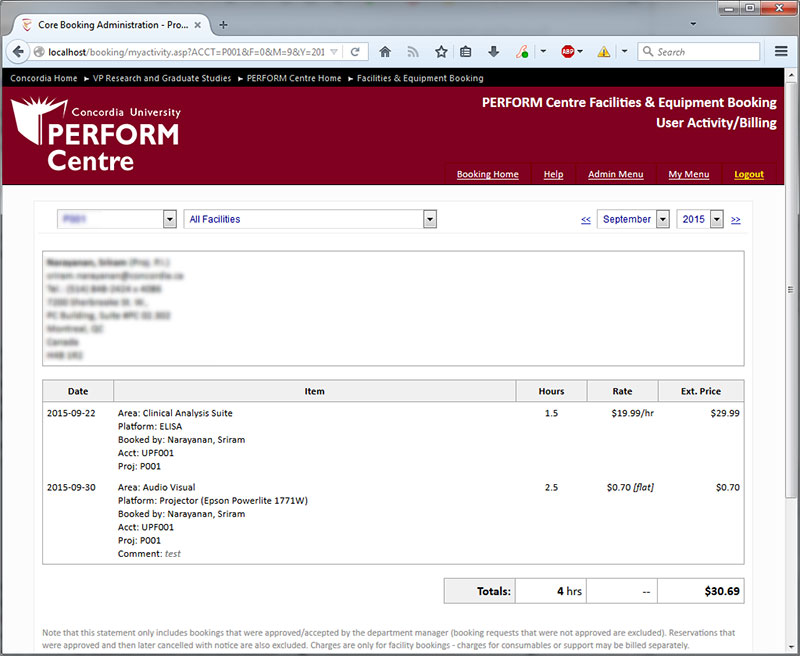This screenshot has width=800, height=656.
Task: Expand the All Facilities dropdown
Action: click(x=311, y=219)
